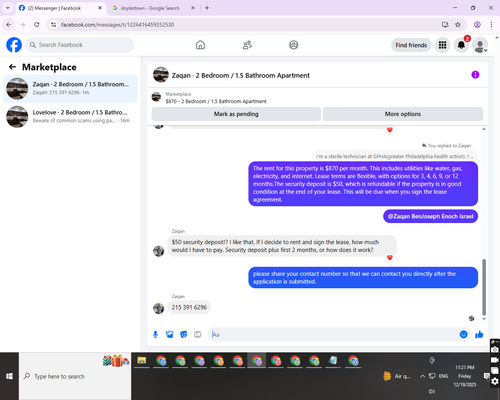
Task: Click the heart reaction under the $50 deposit message
Action: 390,257
